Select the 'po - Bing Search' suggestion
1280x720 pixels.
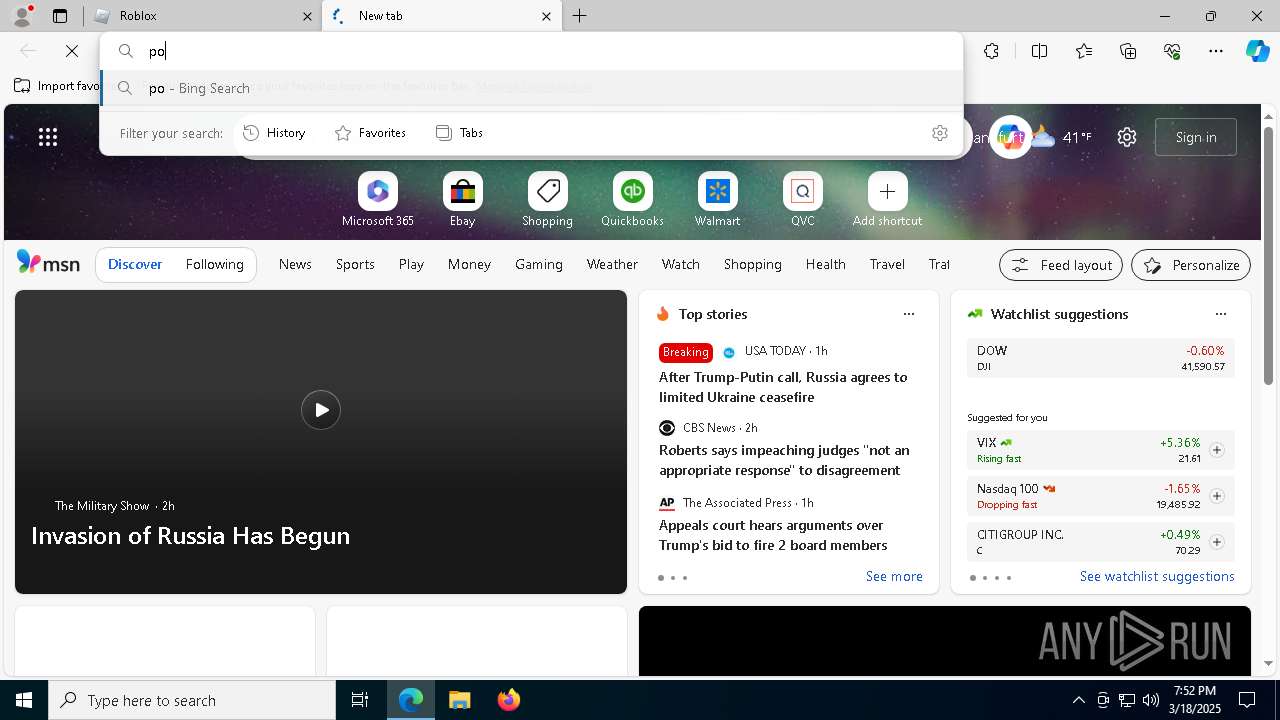click(x=532, y=88)
